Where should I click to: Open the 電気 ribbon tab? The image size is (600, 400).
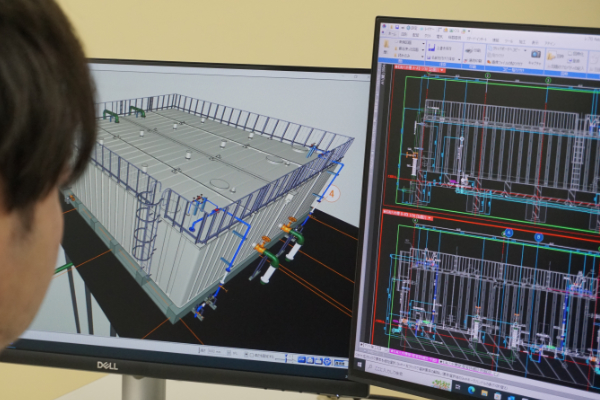[439, 36]
